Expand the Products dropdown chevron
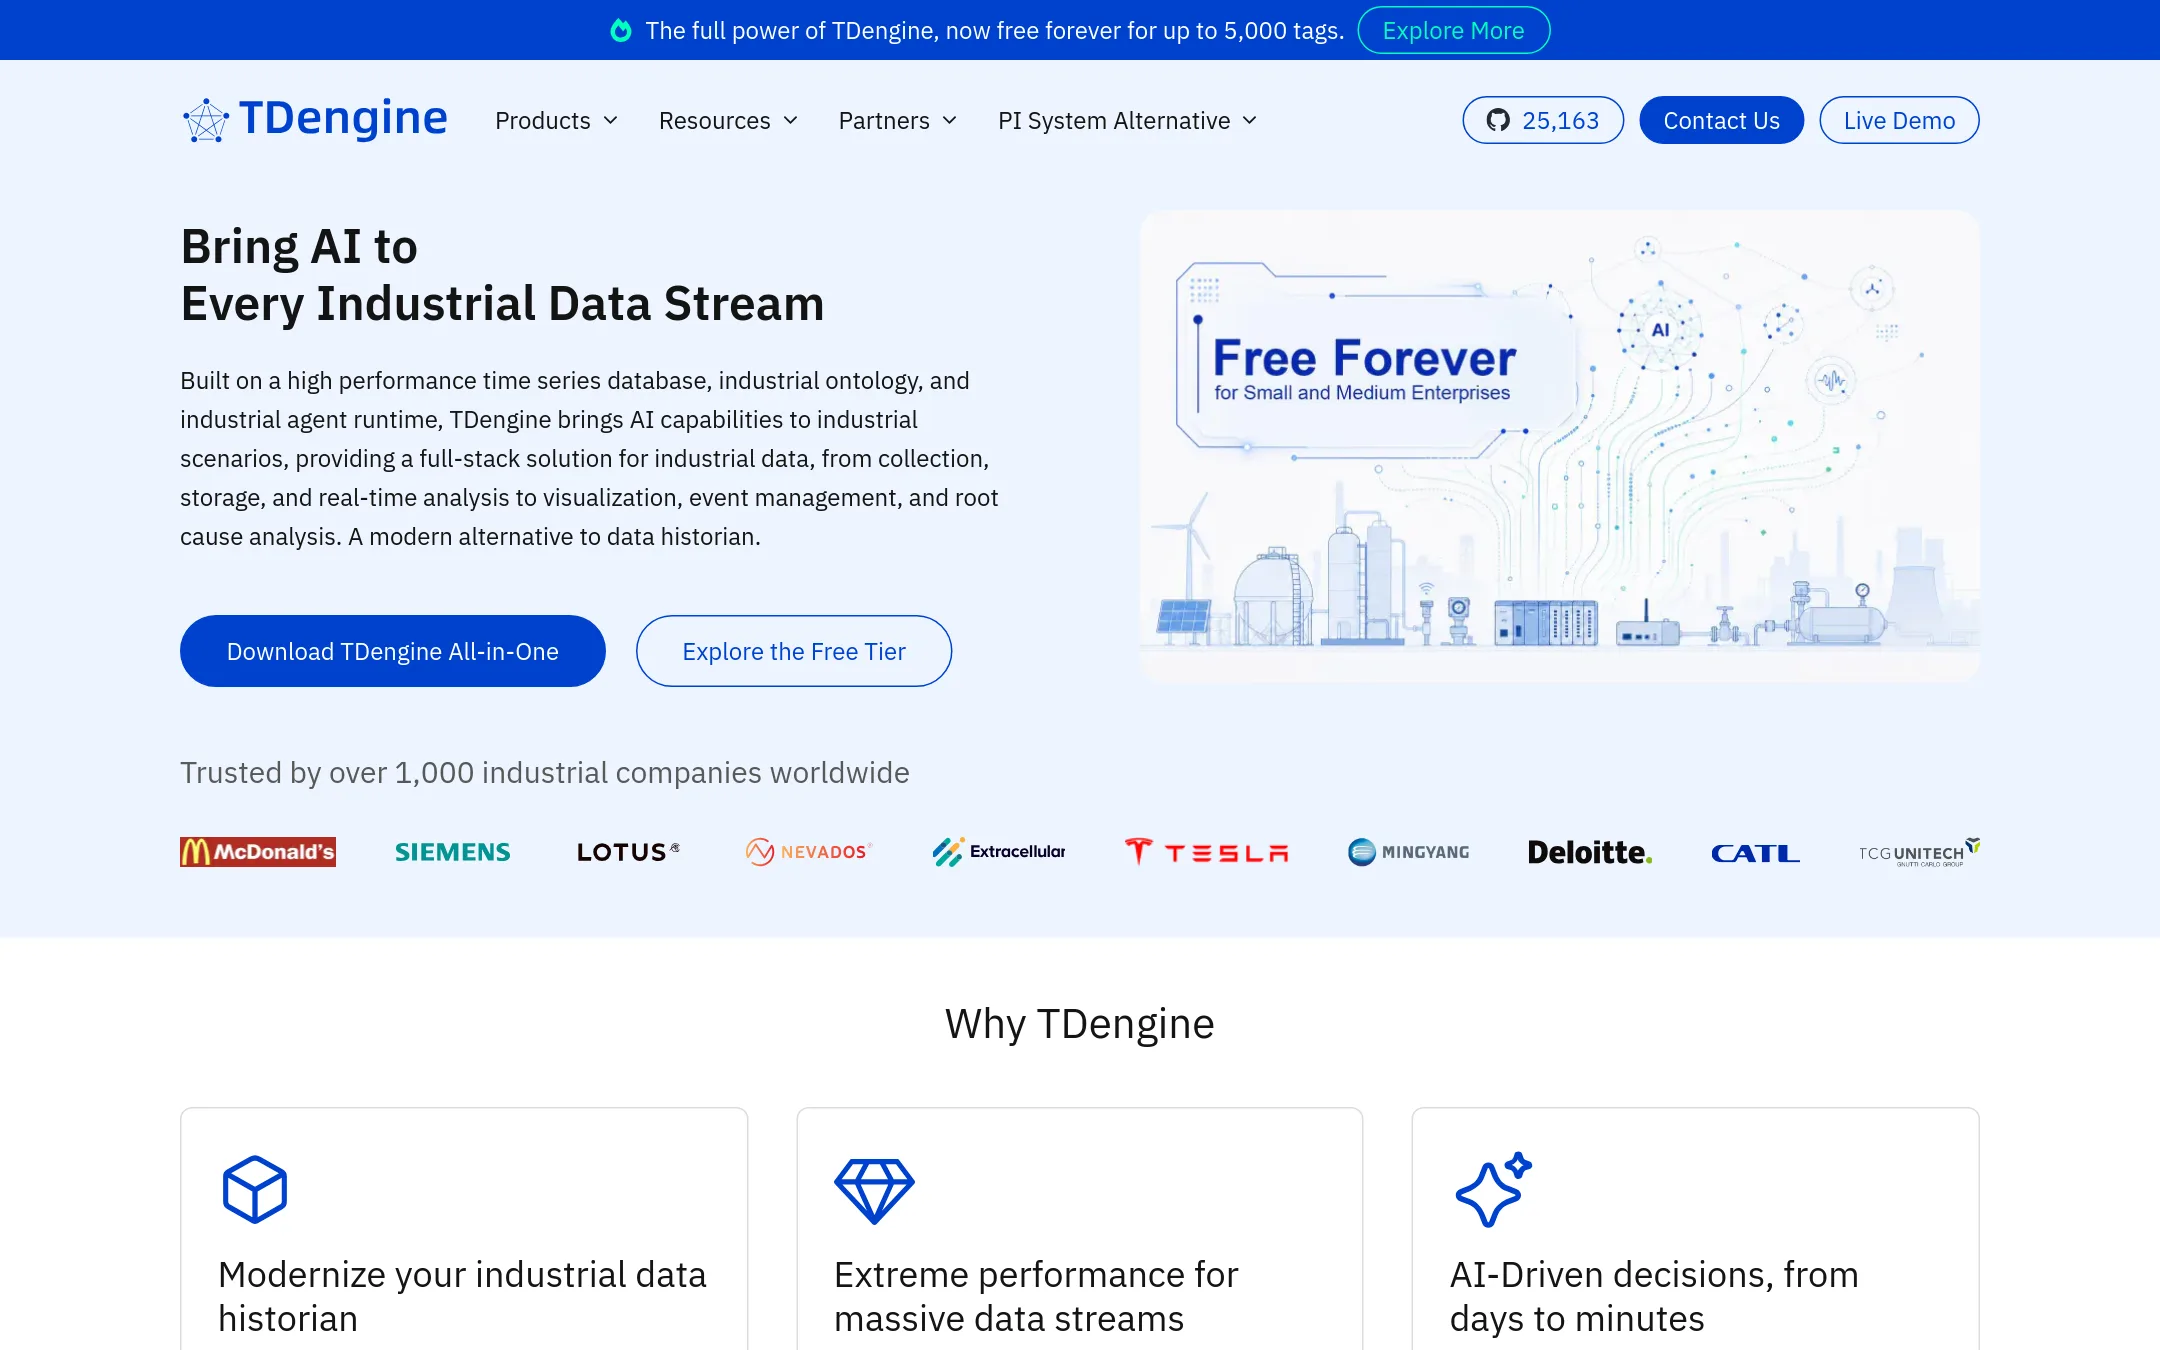 click(x=611, y=121)
